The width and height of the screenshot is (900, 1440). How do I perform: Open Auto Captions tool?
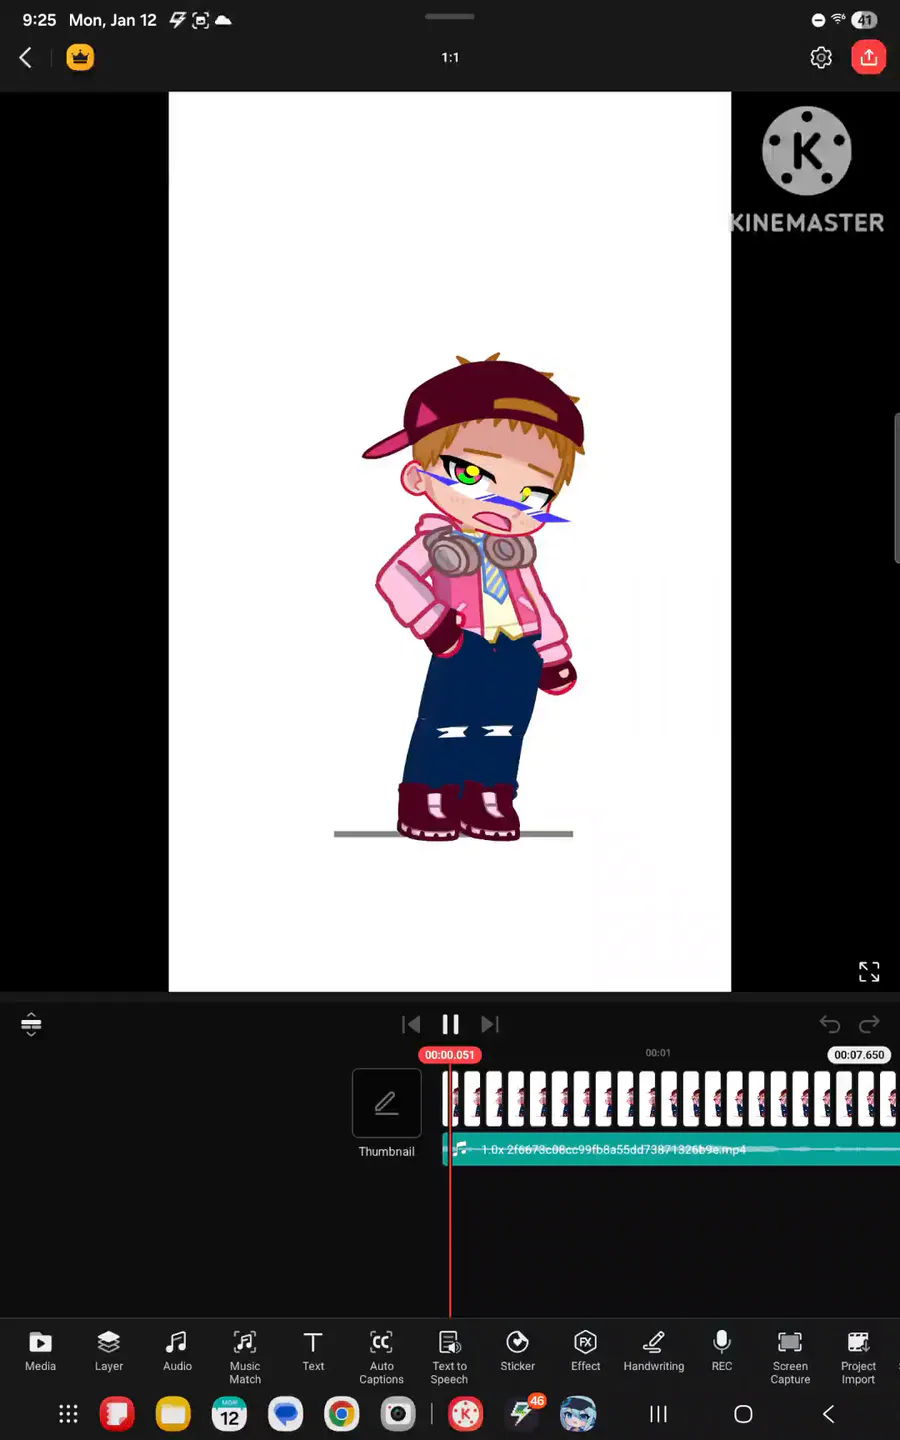[381, 1357]
